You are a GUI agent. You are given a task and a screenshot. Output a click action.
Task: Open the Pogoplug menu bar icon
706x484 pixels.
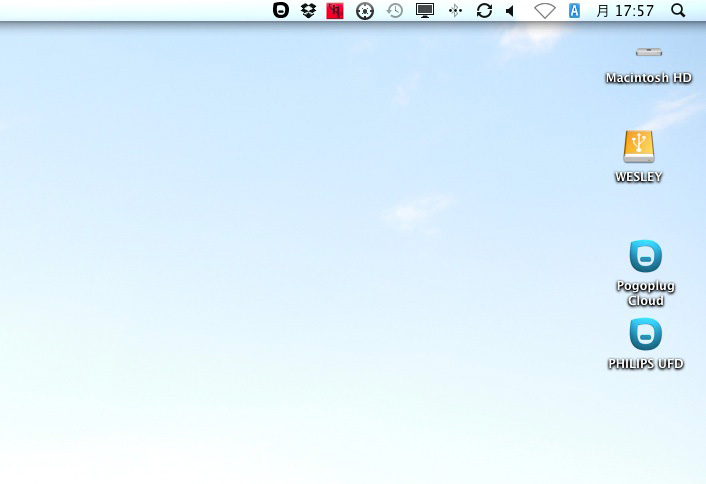click(281, 10)
